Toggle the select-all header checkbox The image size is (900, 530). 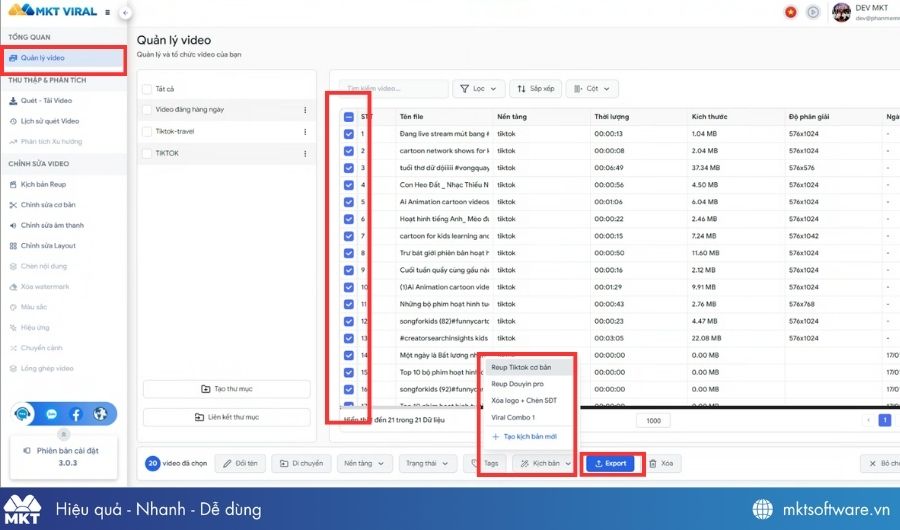coord(348,117)
